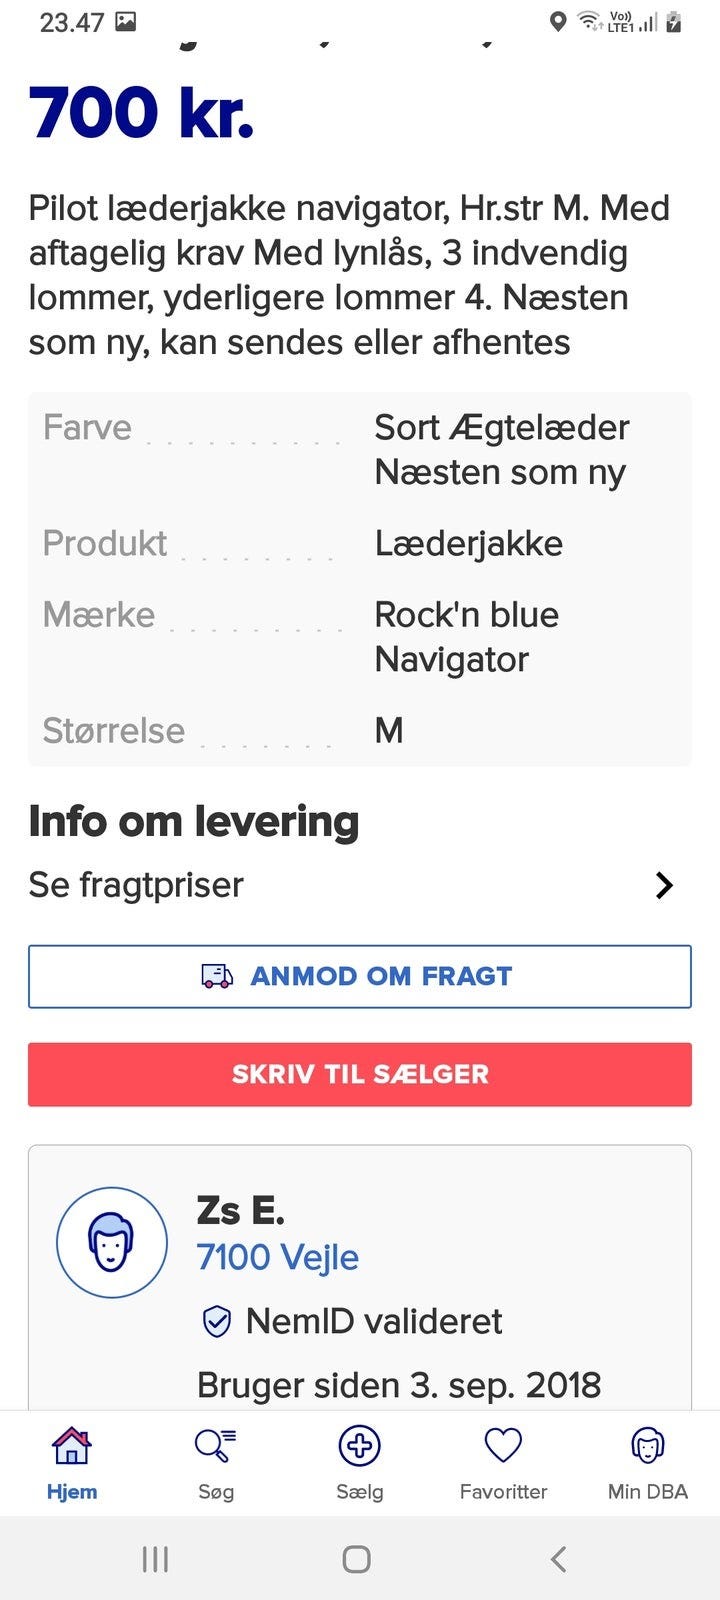Tap the Pilot læderjakke description text
Image resolution: width=720 pixels, height=1600 pixels.
pos(350,275)
